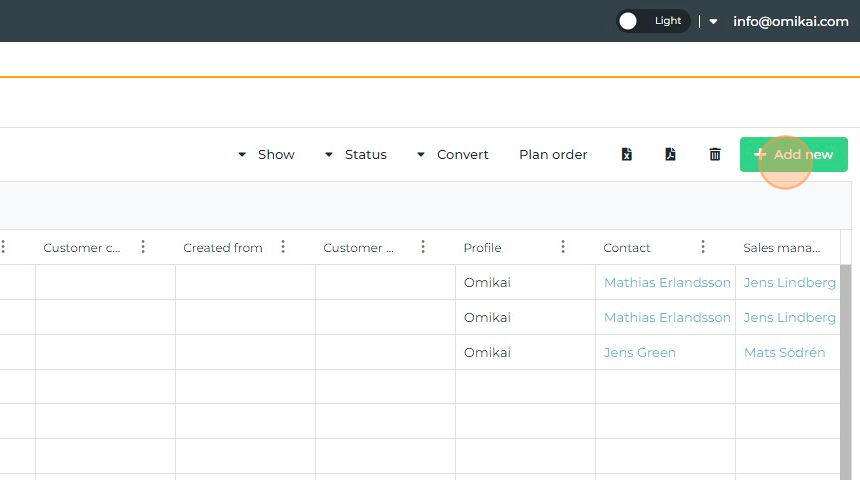Image resolution: width=860 pixels, height=480 pixels.
Task: Click the PDF export icon
Action: point(671,154)
